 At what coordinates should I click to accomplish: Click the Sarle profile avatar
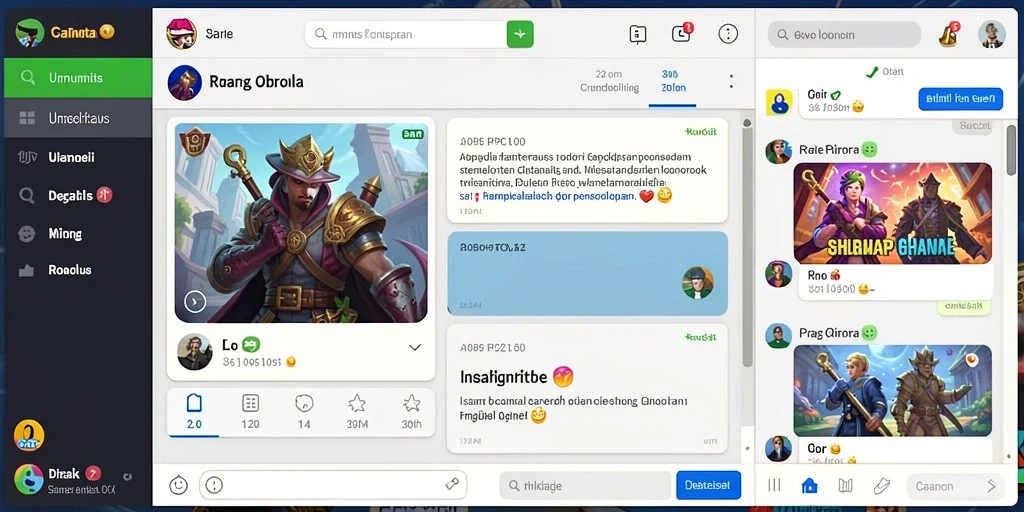(x=182, y=34)
